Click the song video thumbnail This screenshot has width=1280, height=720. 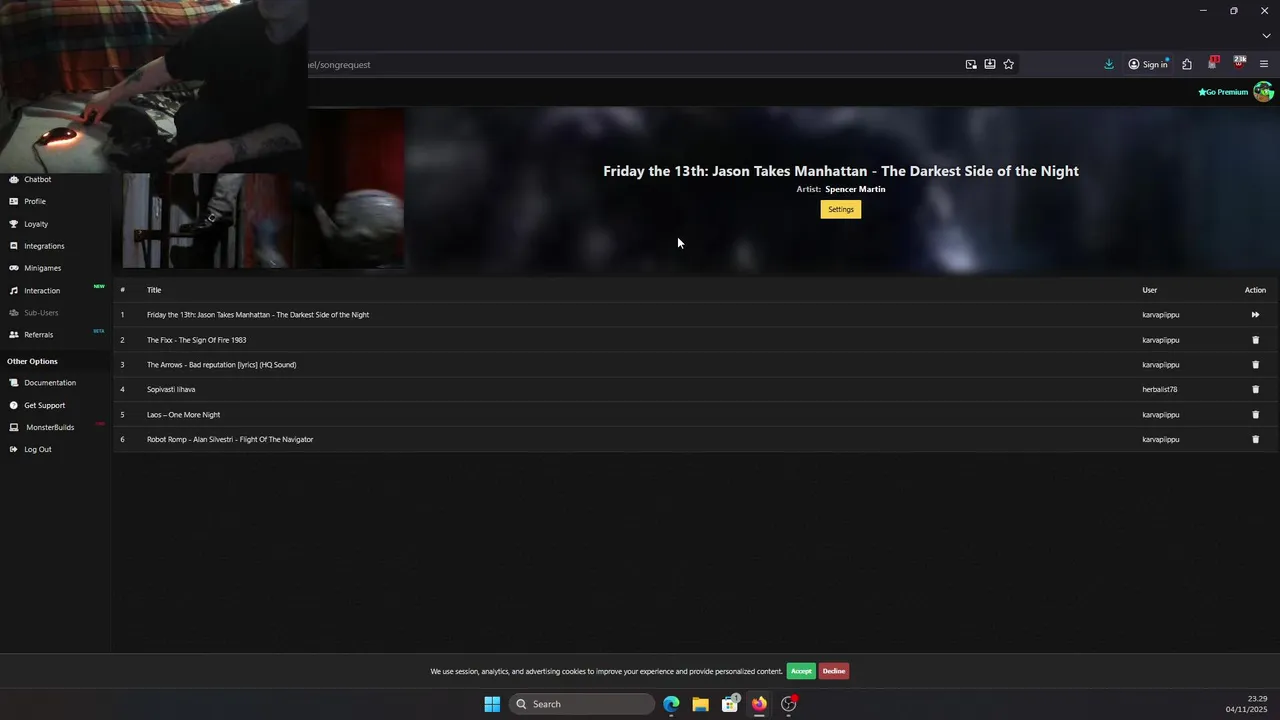(x=263, y=220)
